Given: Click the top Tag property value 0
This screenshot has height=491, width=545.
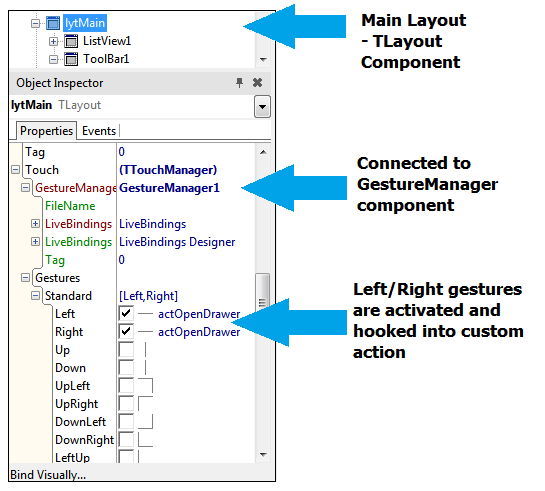Looking at the screenshot, I should click(x=122, y=152).
